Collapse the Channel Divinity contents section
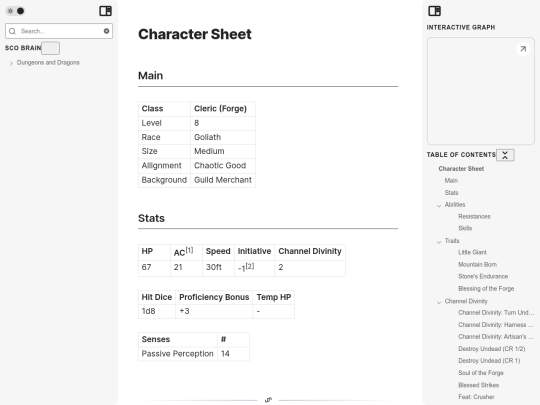Screen dimensions: 540x405 coord(439,302)
